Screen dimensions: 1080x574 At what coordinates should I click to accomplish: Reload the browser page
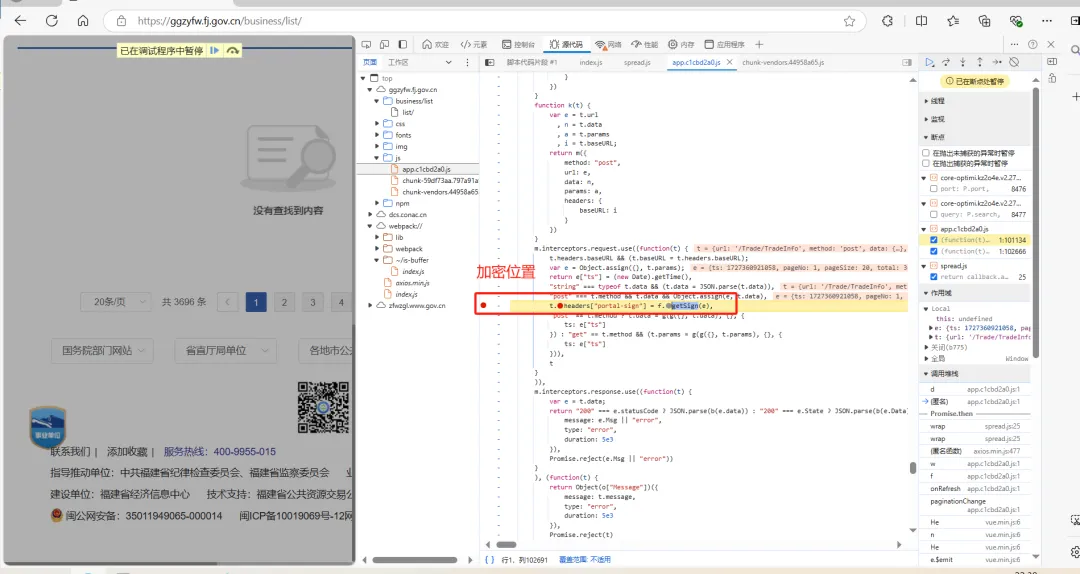52,21
